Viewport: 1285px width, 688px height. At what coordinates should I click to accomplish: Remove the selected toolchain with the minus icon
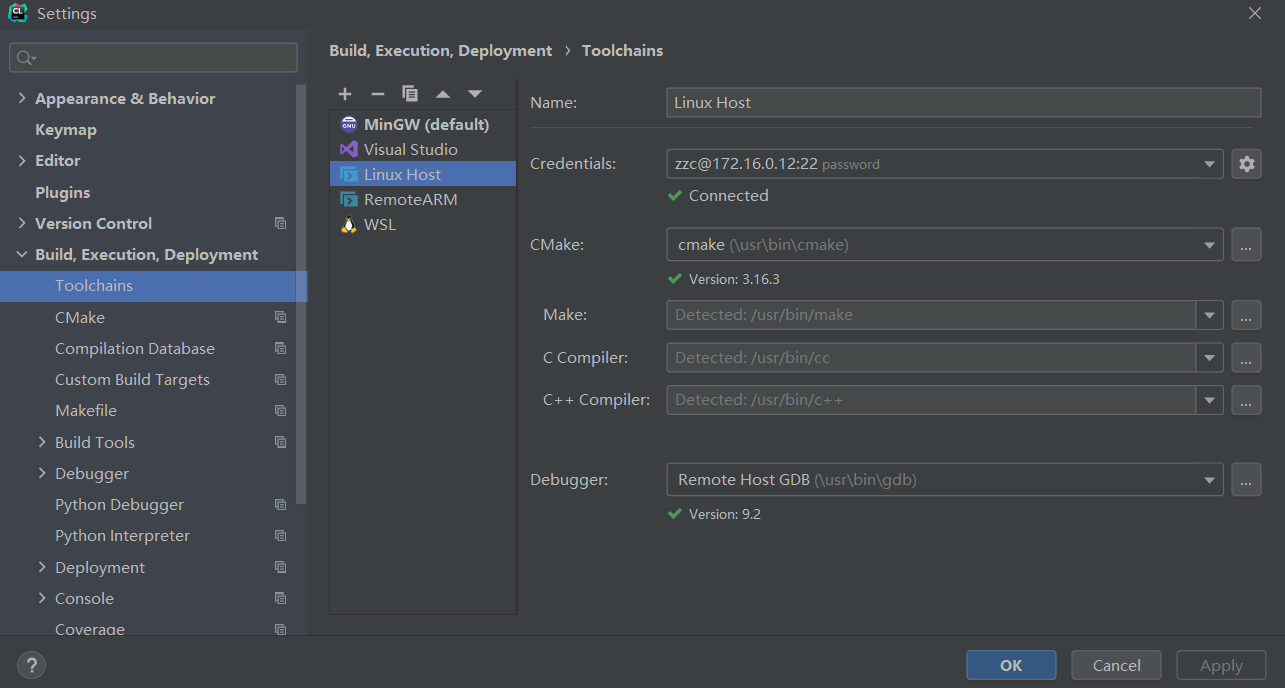377,94
